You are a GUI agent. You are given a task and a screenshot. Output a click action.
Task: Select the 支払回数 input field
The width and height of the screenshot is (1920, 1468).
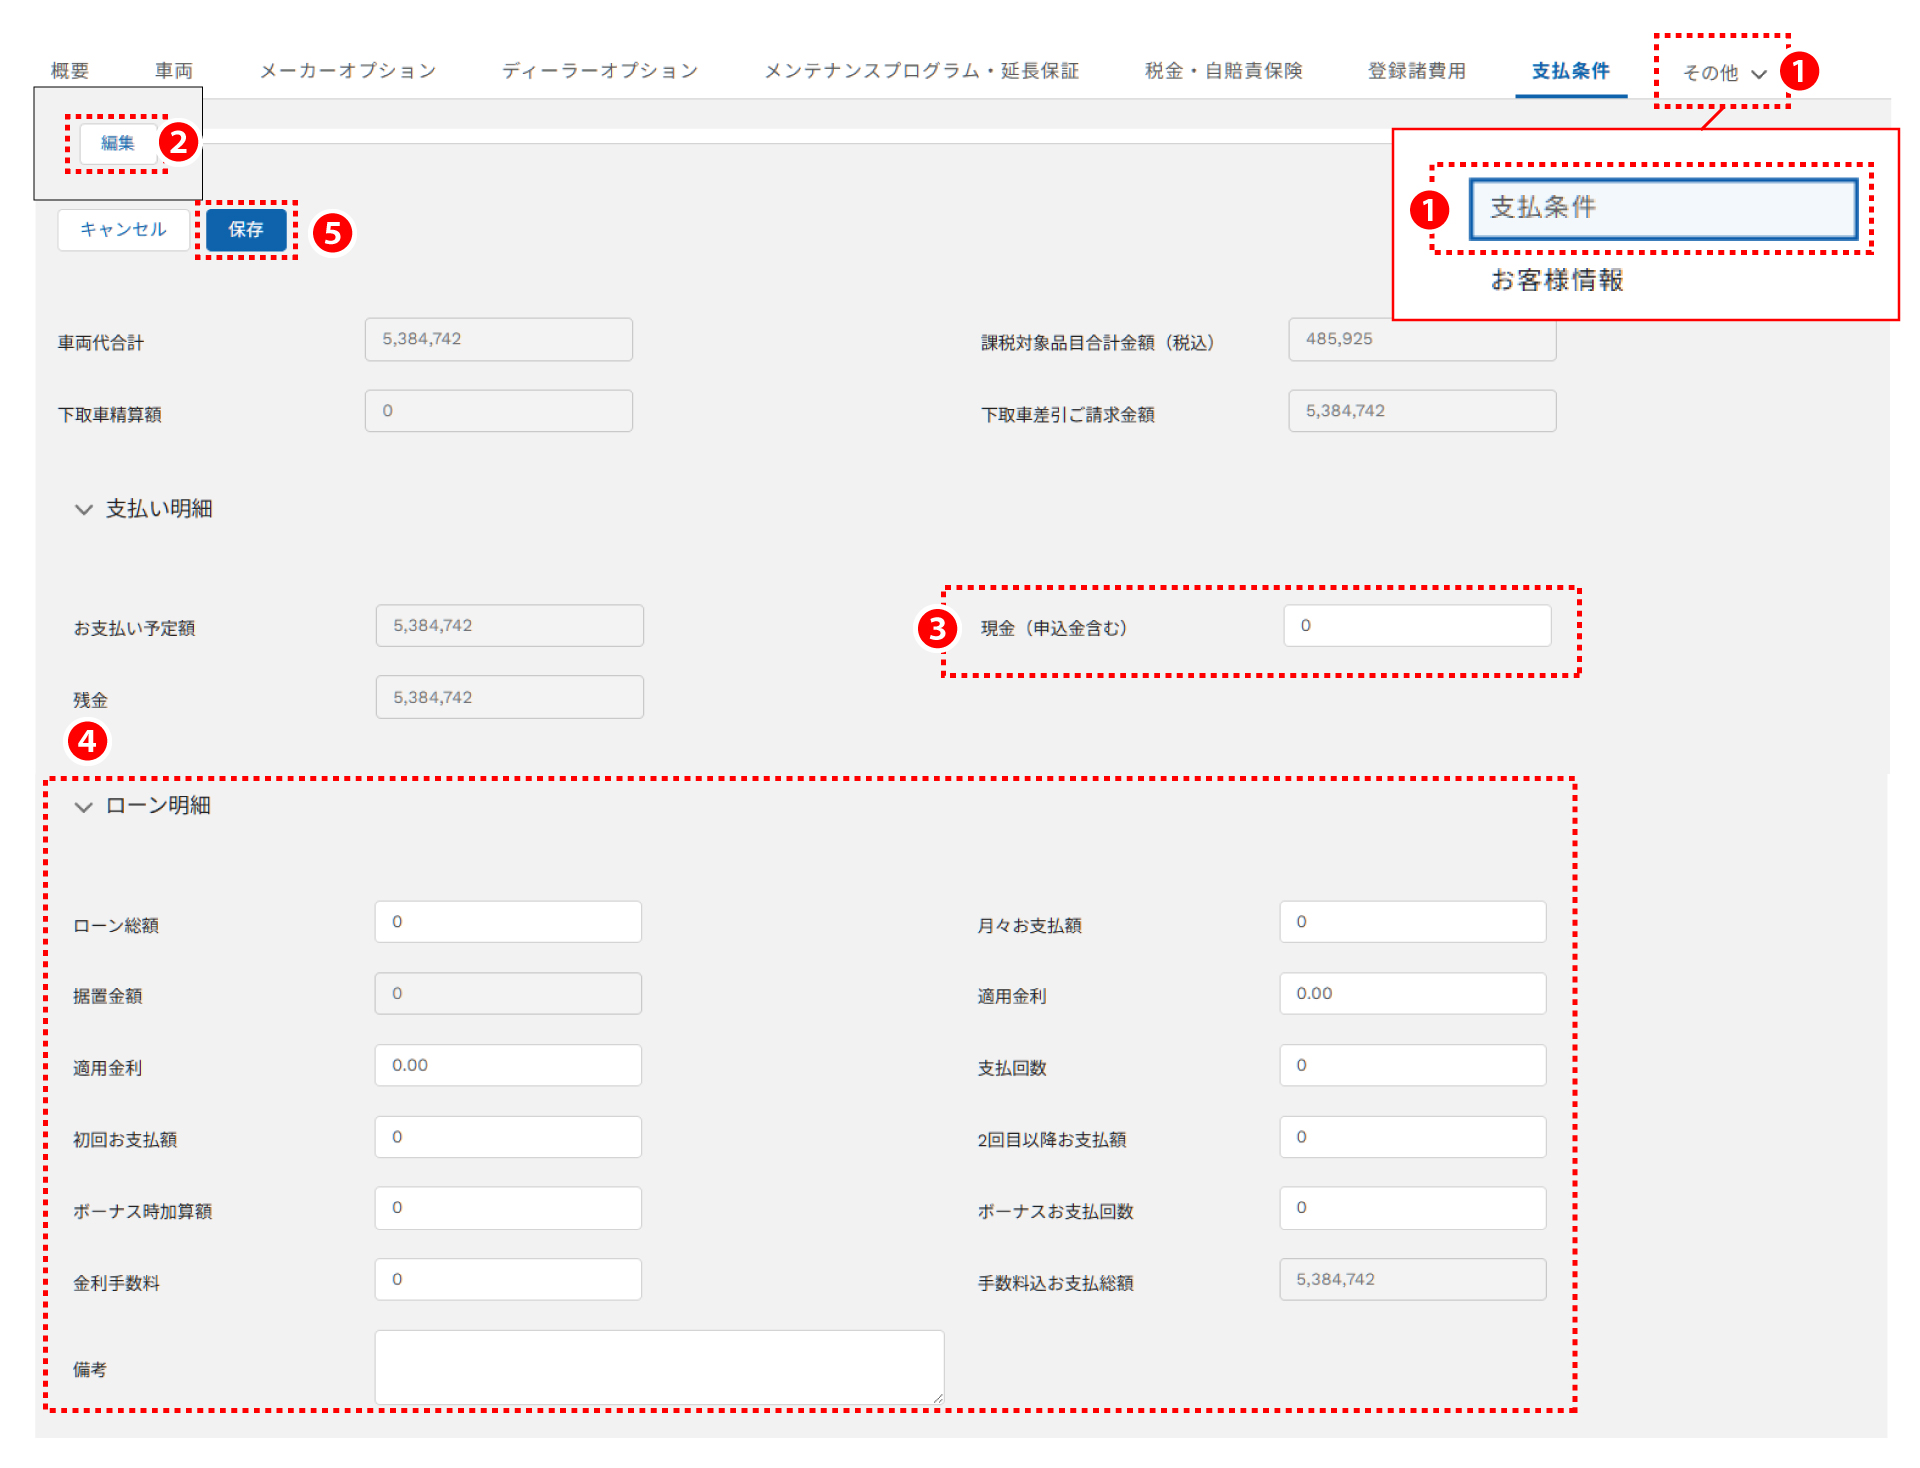pyautogui.click(x=1412, y=1066)
